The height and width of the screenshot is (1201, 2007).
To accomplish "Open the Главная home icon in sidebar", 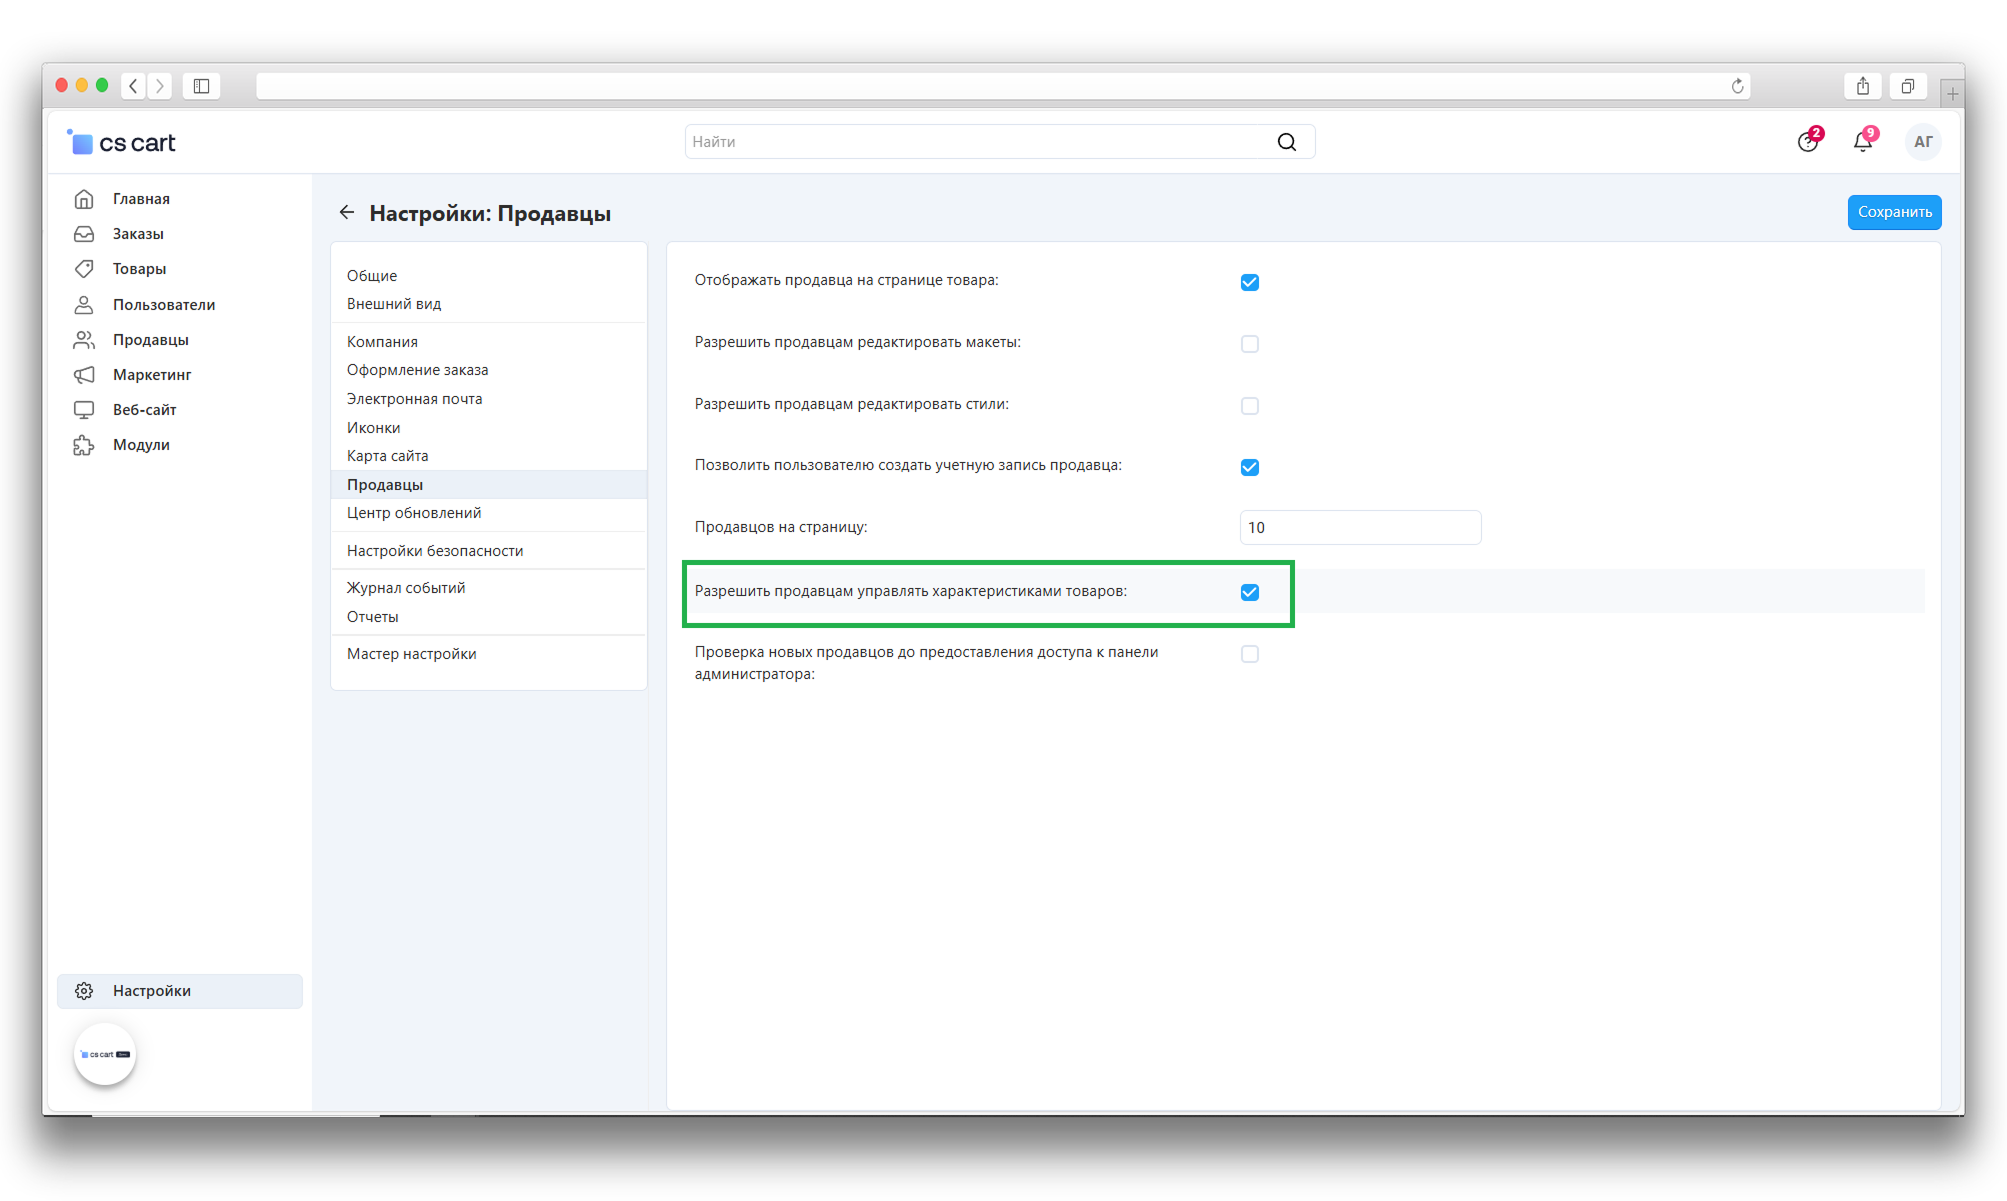I will (84, 199).
